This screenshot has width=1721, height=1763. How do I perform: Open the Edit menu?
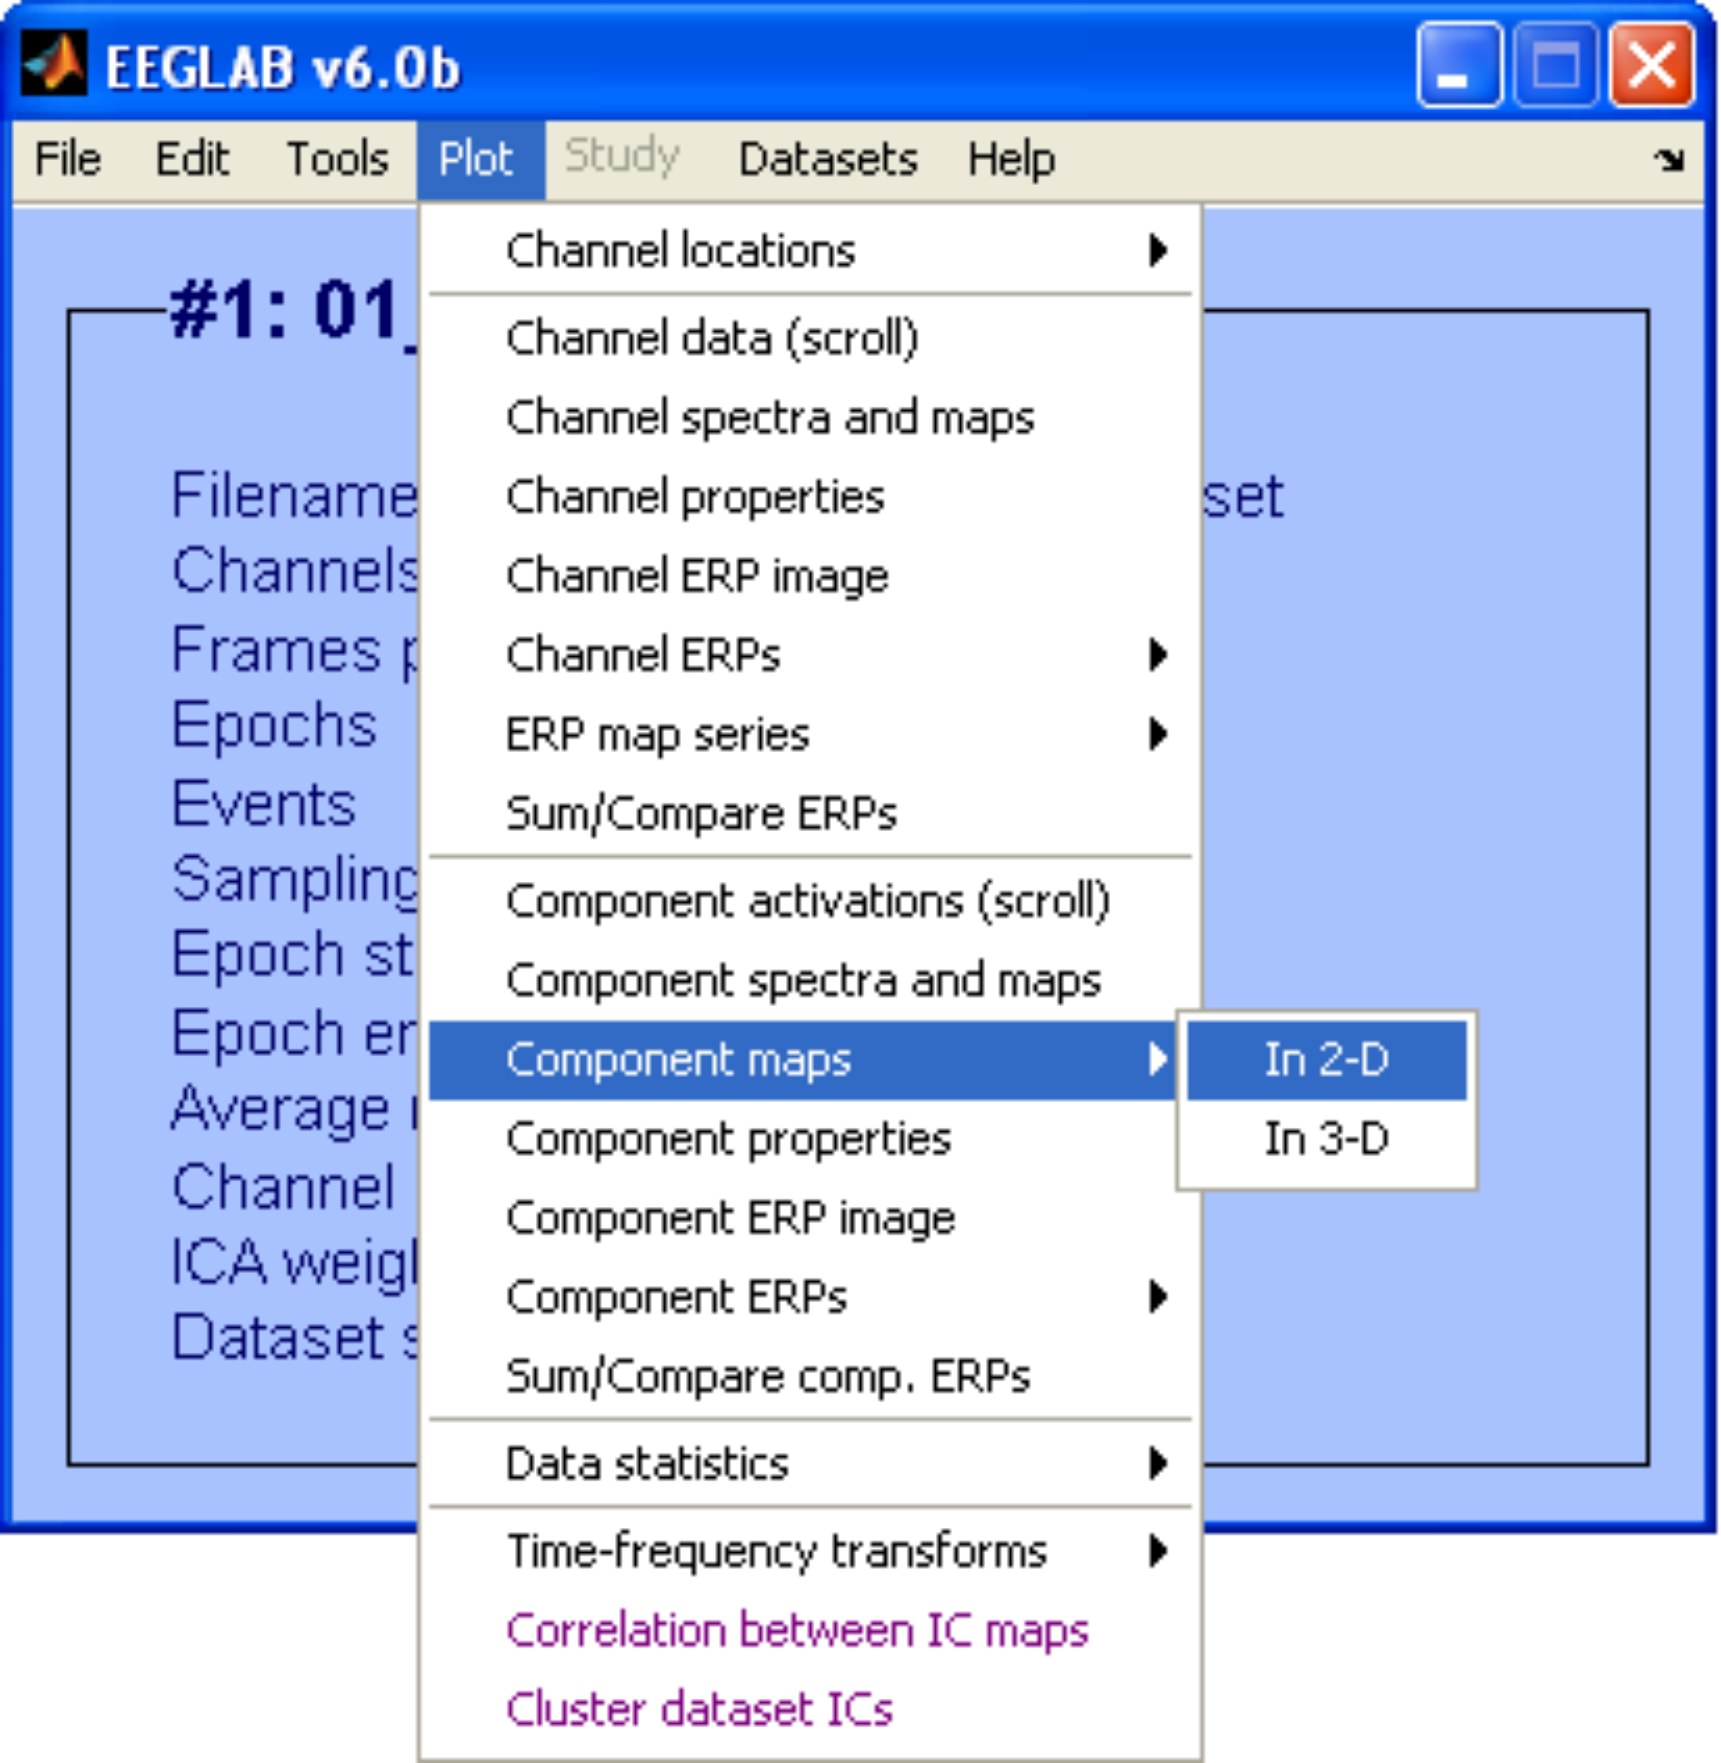click(192, 159)
